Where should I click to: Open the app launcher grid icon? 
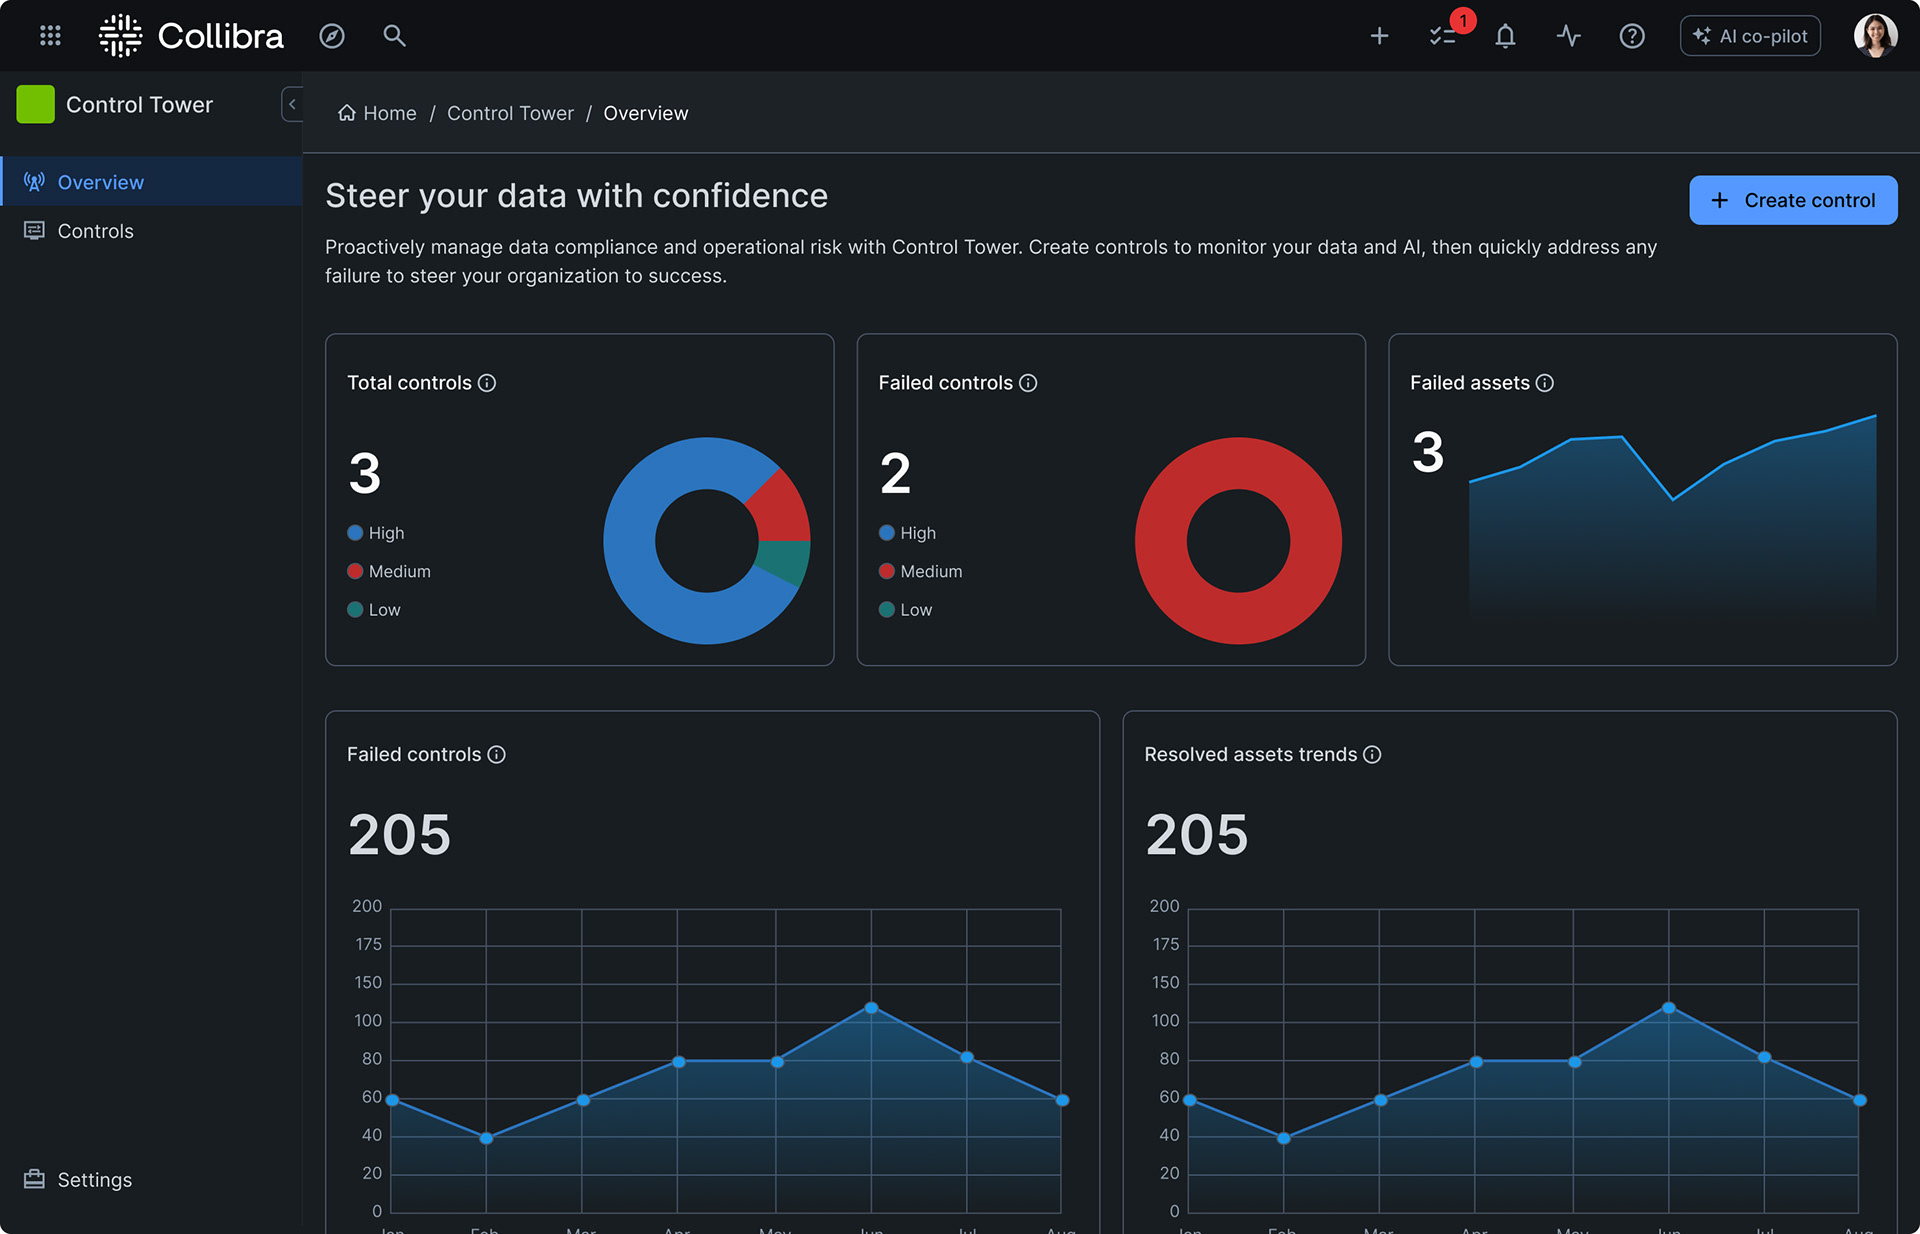point(50,36)
